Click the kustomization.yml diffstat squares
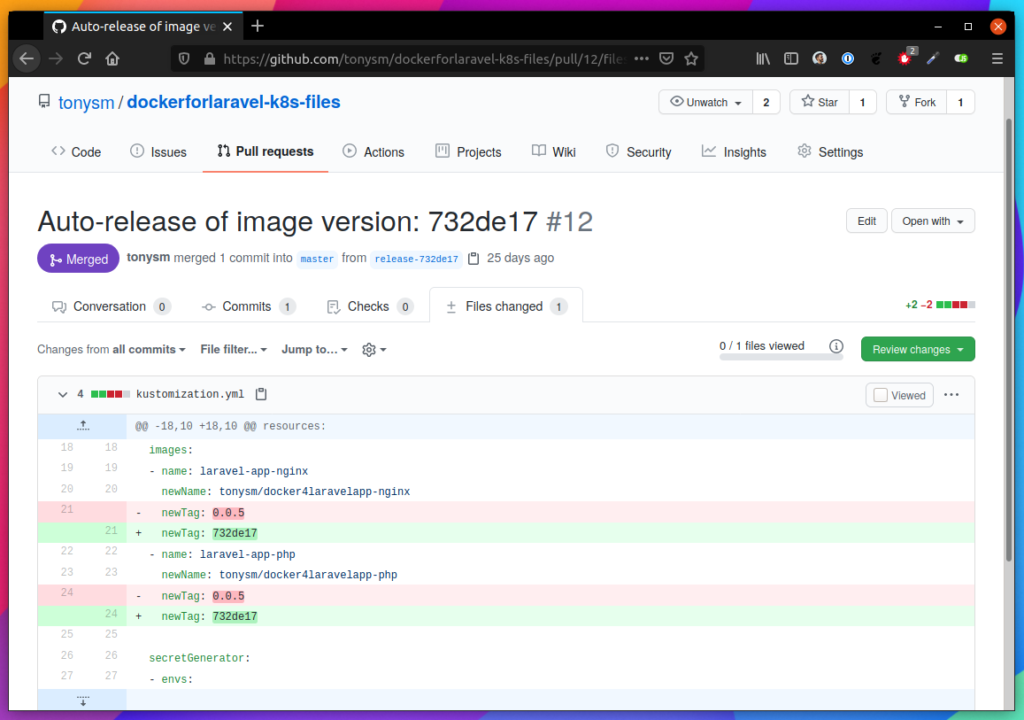 click(x=110, y=394)
